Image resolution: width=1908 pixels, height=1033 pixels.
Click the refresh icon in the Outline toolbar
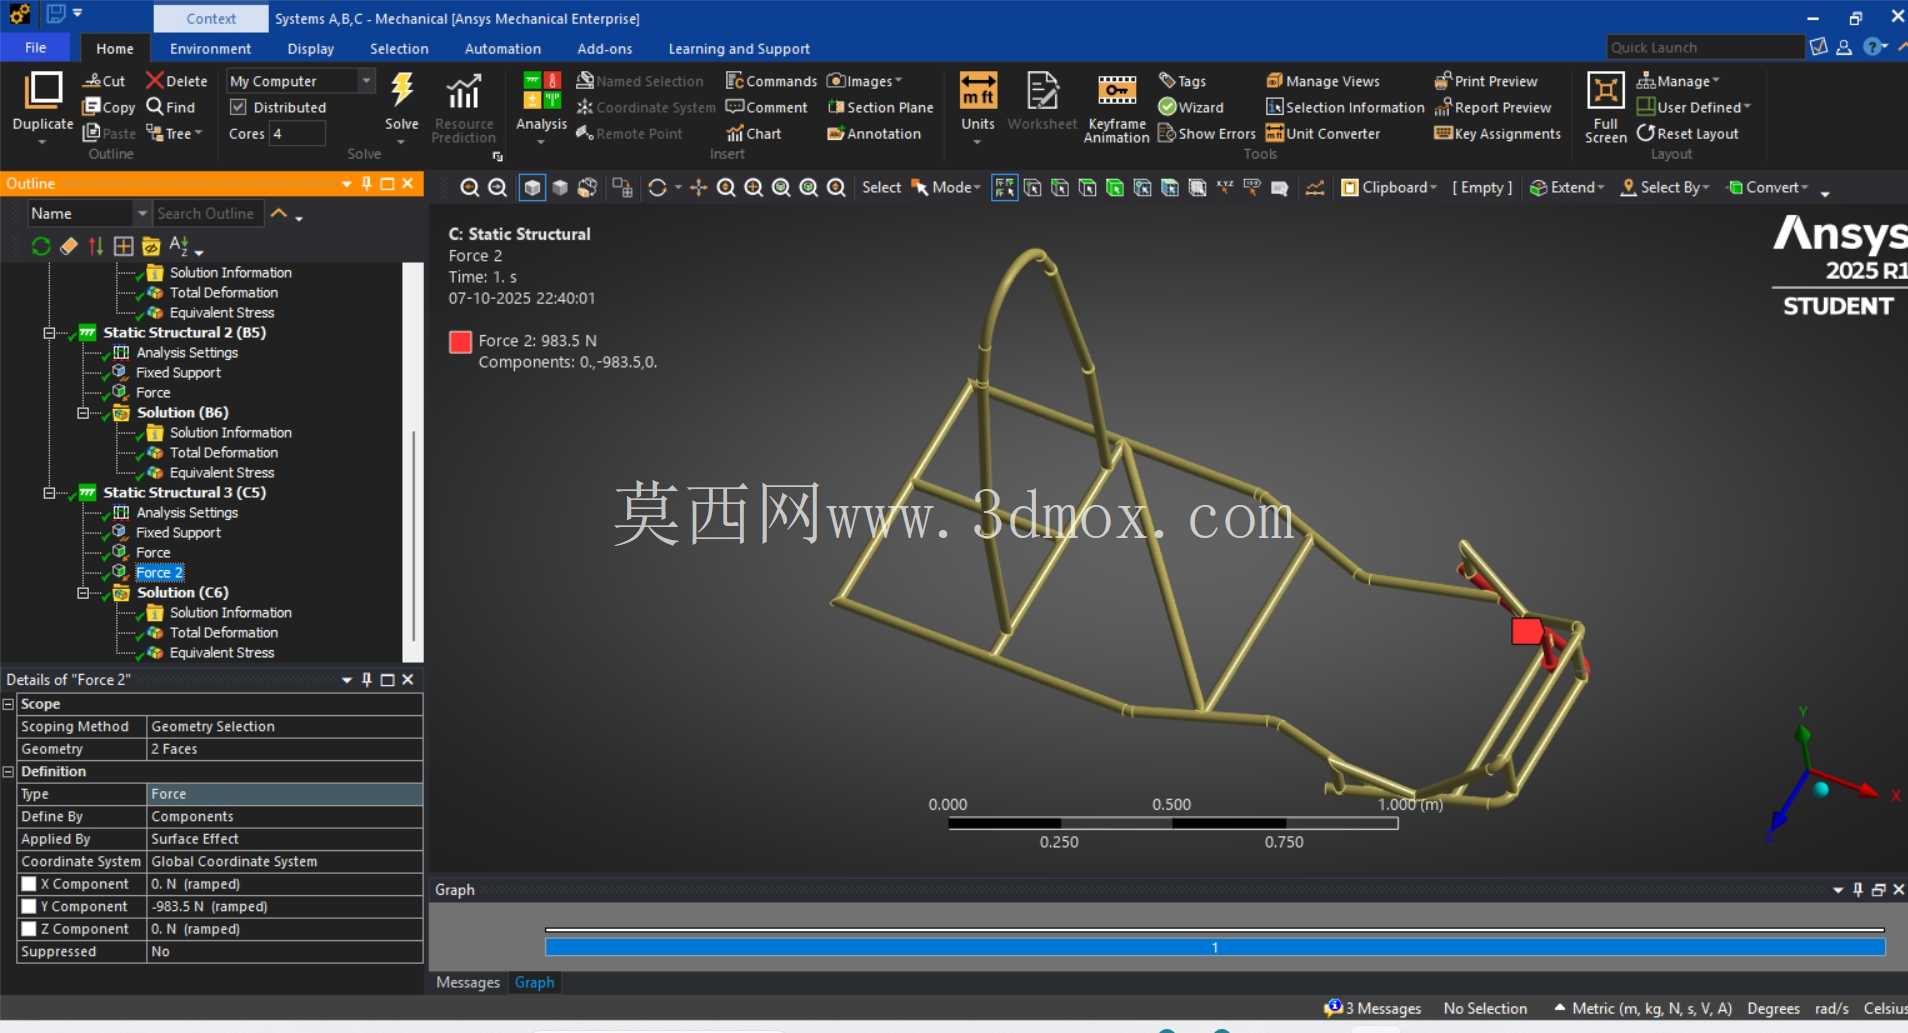(x=41, y=246)
